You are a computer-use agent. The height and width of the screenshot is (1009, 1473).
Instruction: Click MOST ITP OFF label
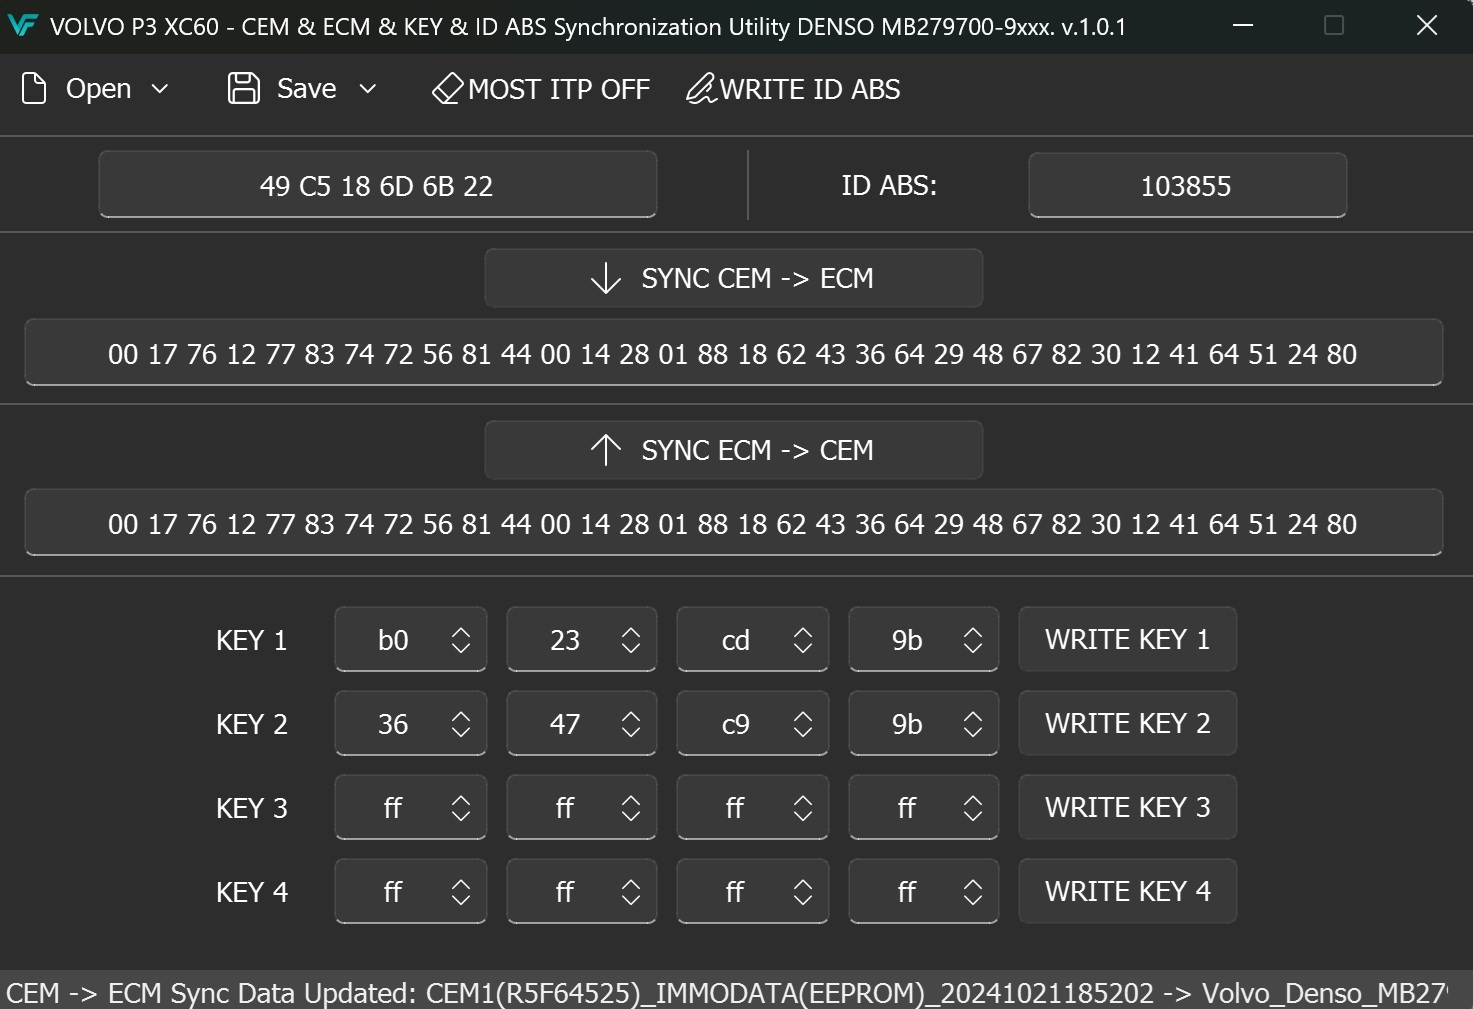(x=559, y=89)
